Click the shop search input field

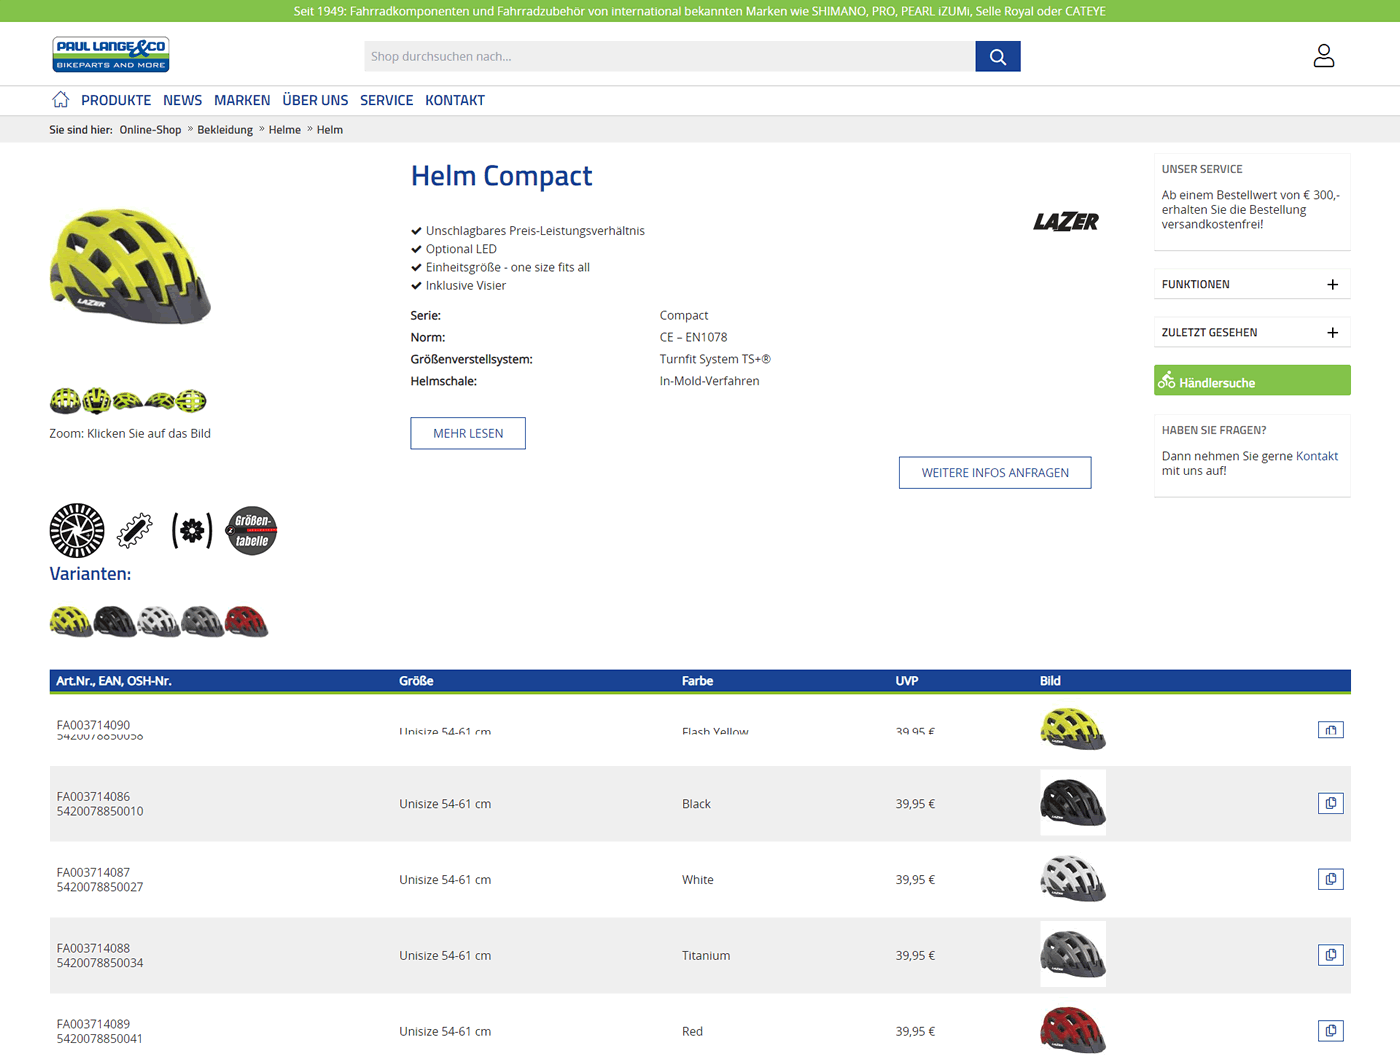click(x=670, y=56)
